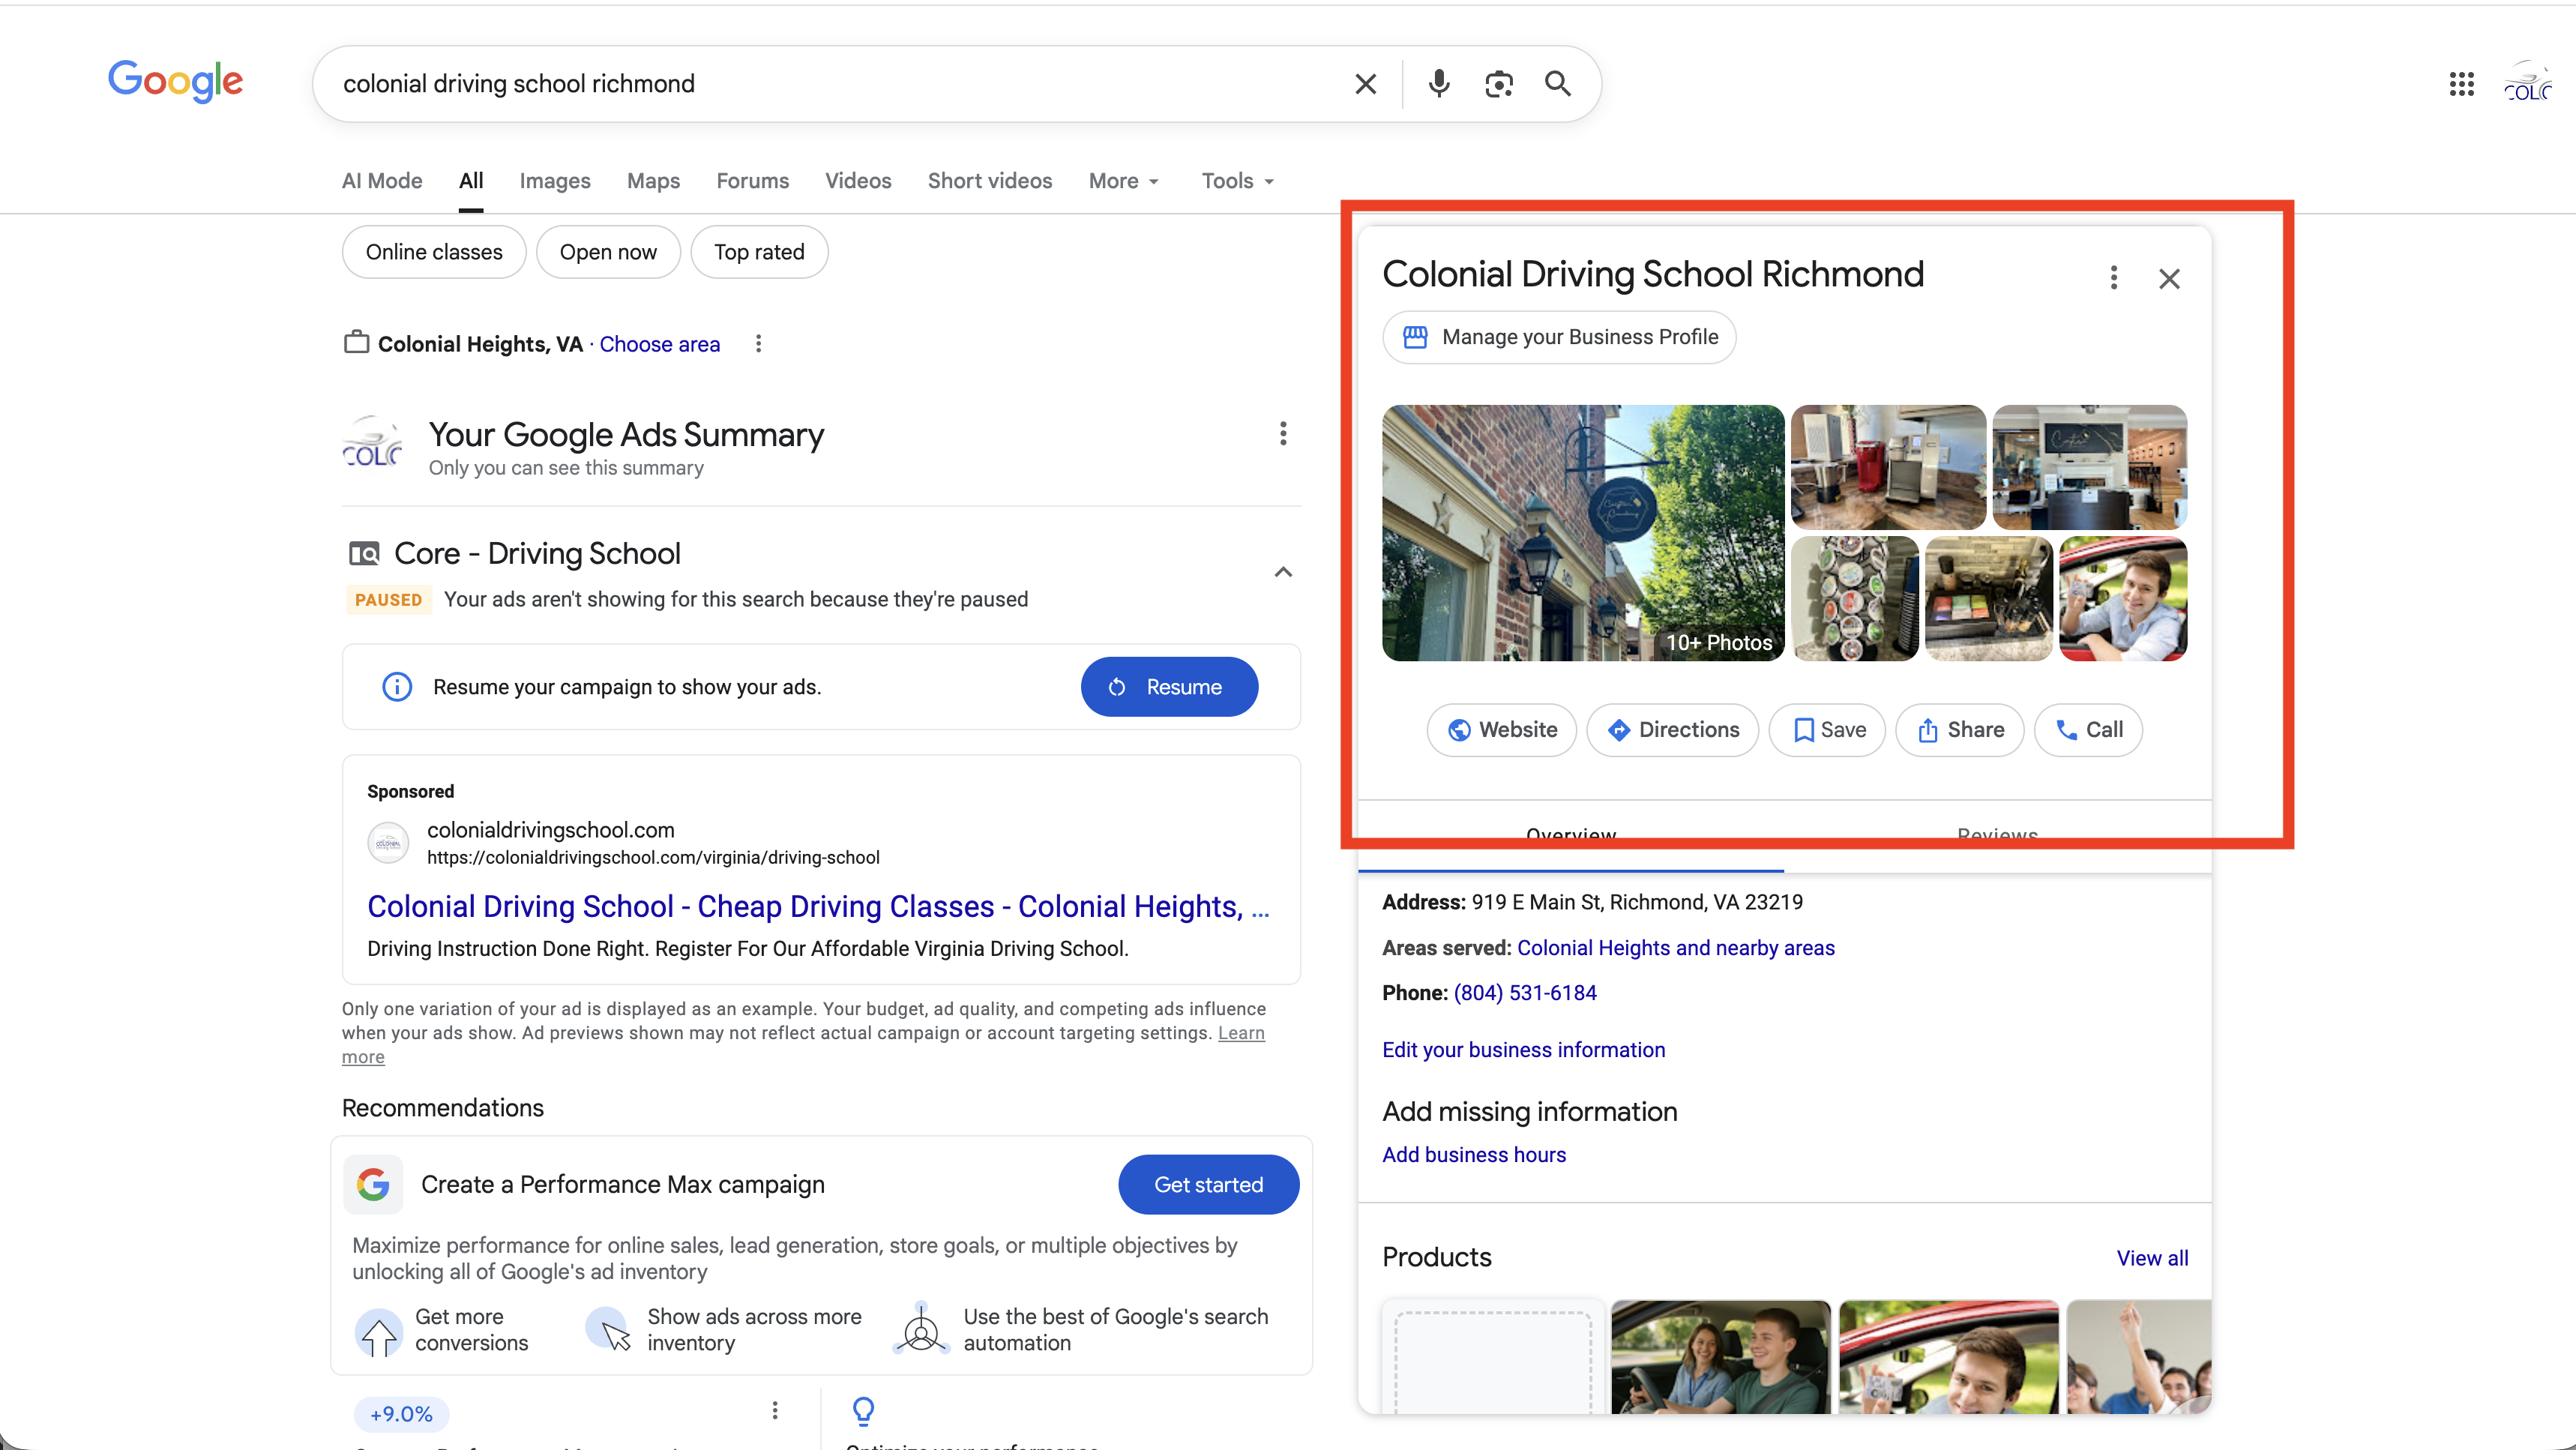Open options next to Choose area

pyautogui.click(x=758, y=344)
